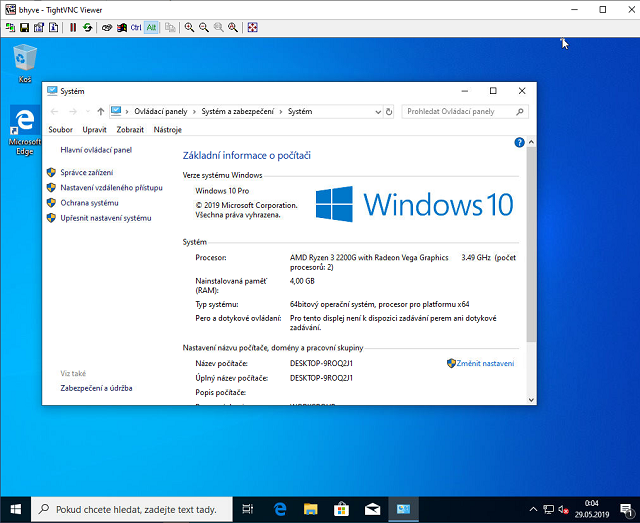This screenshot has height=523, width=640.
Task: Open the Zobrazit menu
Action: click(130, 130)
